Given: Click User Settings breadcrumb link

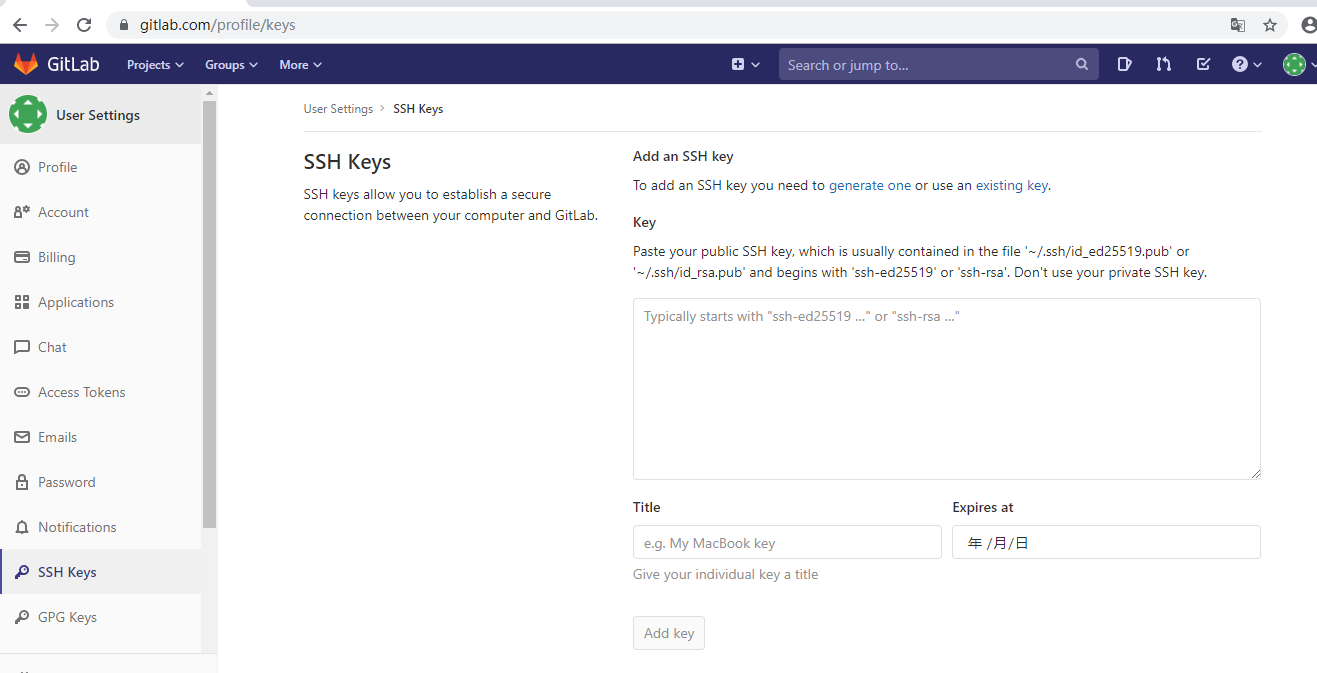Looking at the screenshot, I should click(338, 109).
